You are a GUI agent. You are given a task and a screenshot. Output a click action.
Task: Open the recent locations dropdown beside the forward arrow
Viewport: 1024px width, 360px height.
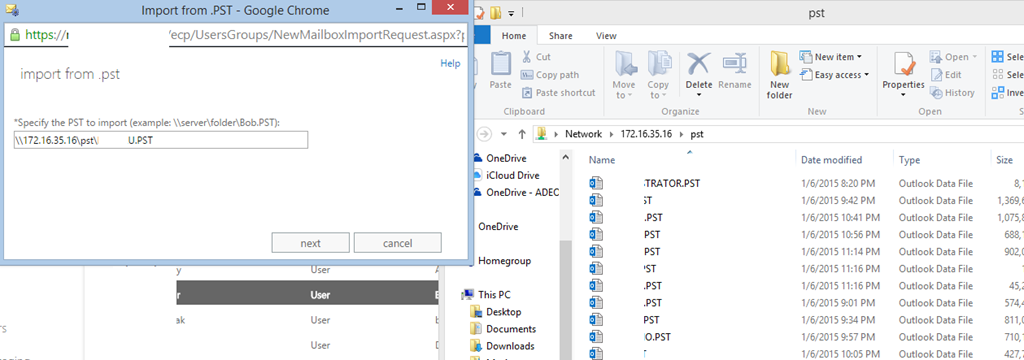pyautogui.click(x=504, y=134)
